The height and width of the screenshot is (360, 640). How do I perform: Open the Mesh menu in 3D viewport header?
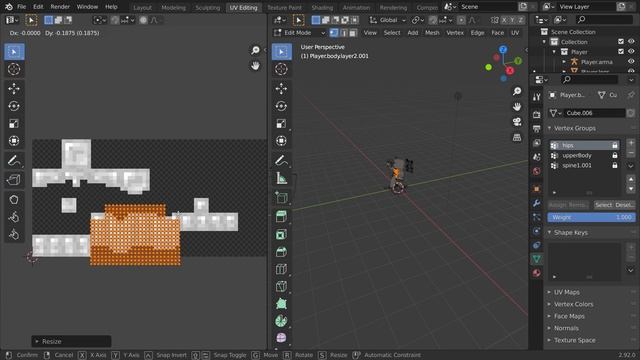432,33
